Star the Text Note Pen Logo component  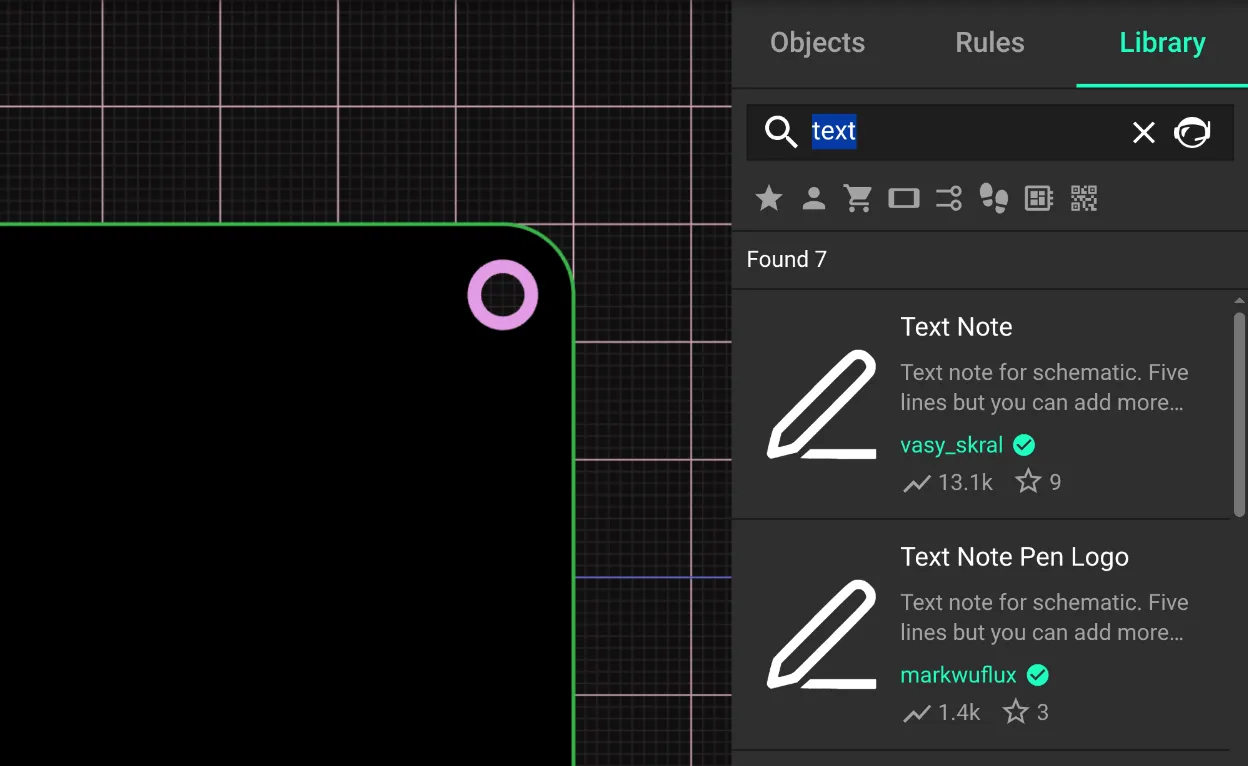tap(1016, 712)
